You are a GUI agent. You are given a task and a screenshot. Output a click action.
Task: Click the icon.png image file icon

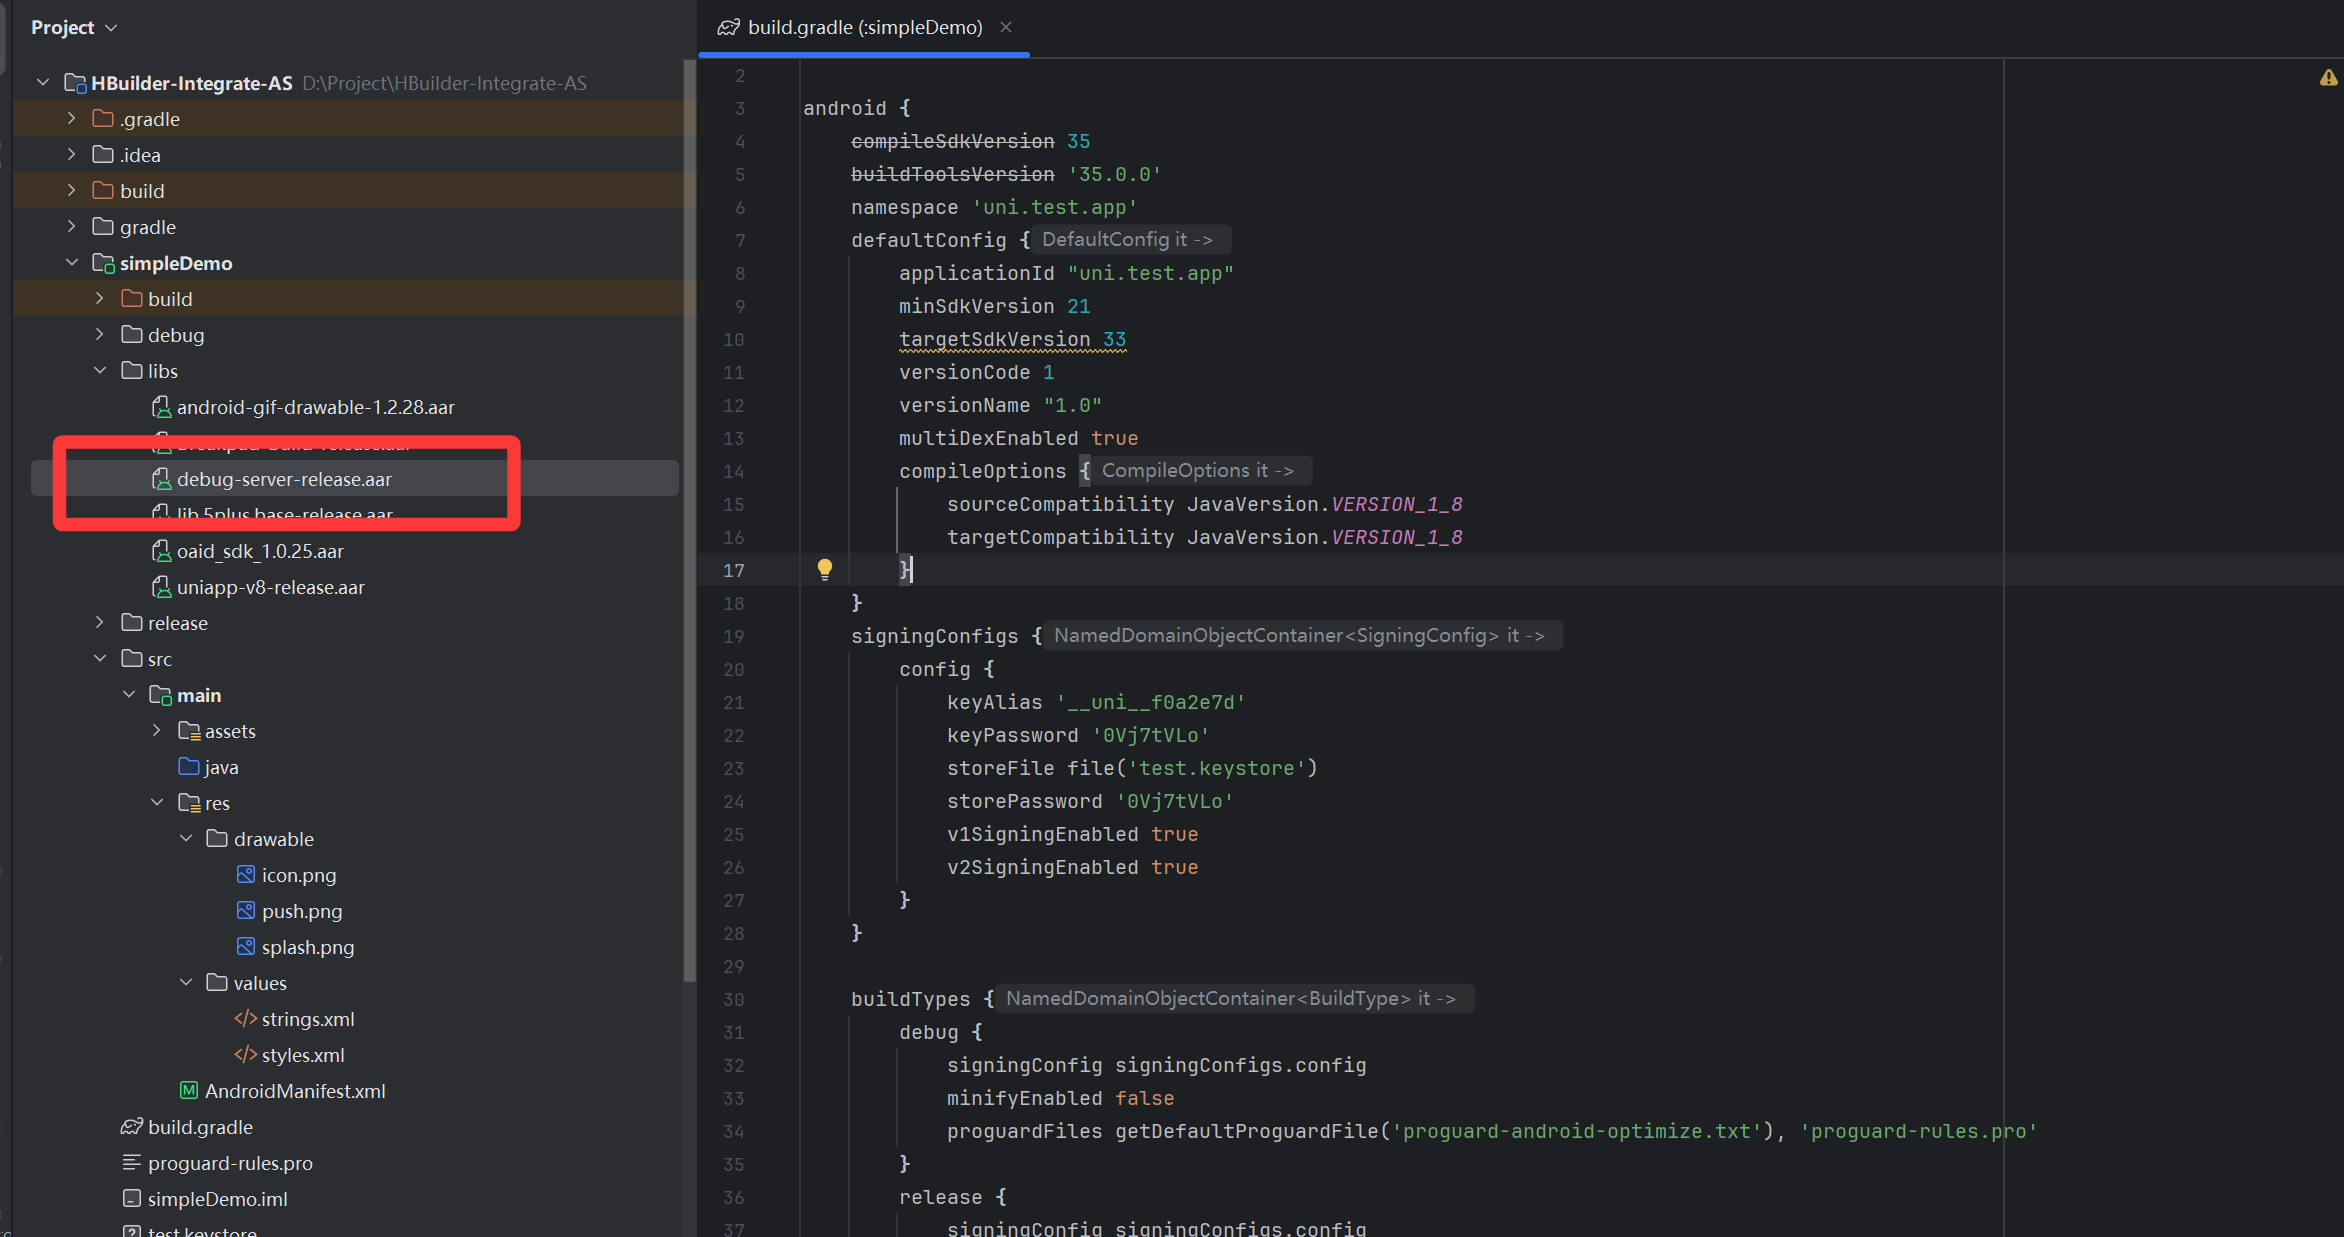point(245,874)
